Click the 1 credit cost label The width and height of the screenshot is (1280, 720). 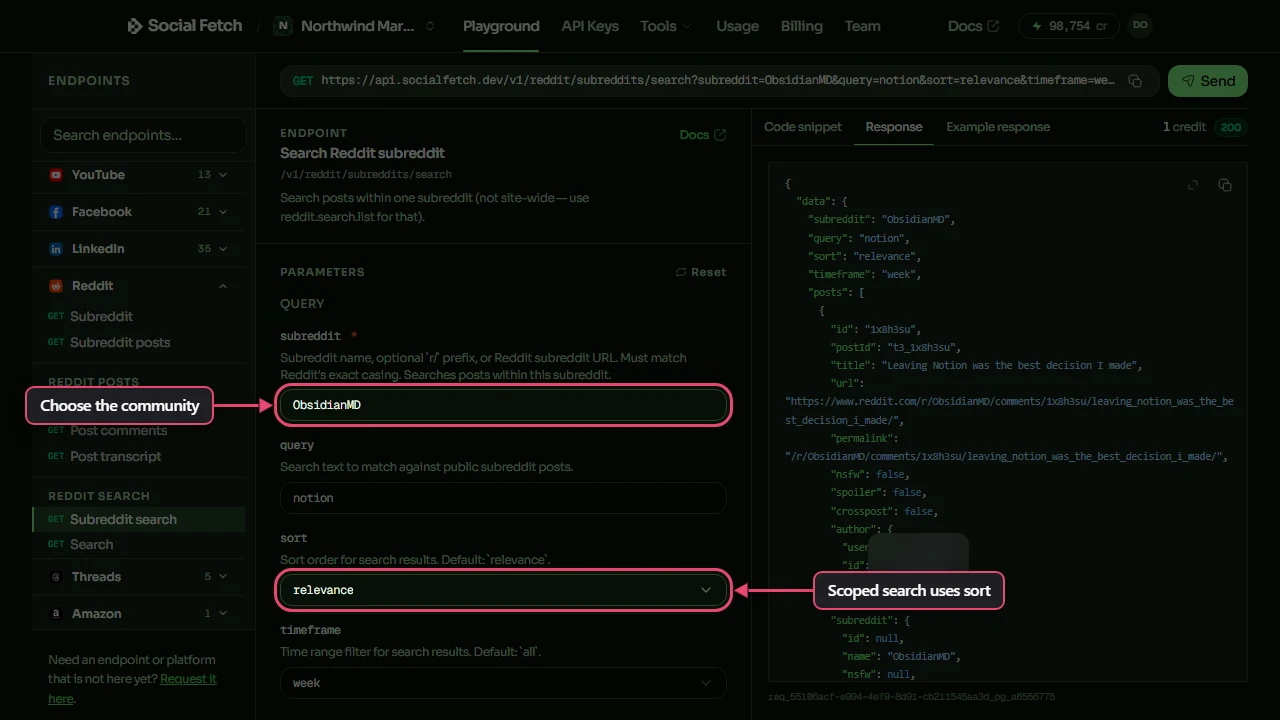point(1185,127)
